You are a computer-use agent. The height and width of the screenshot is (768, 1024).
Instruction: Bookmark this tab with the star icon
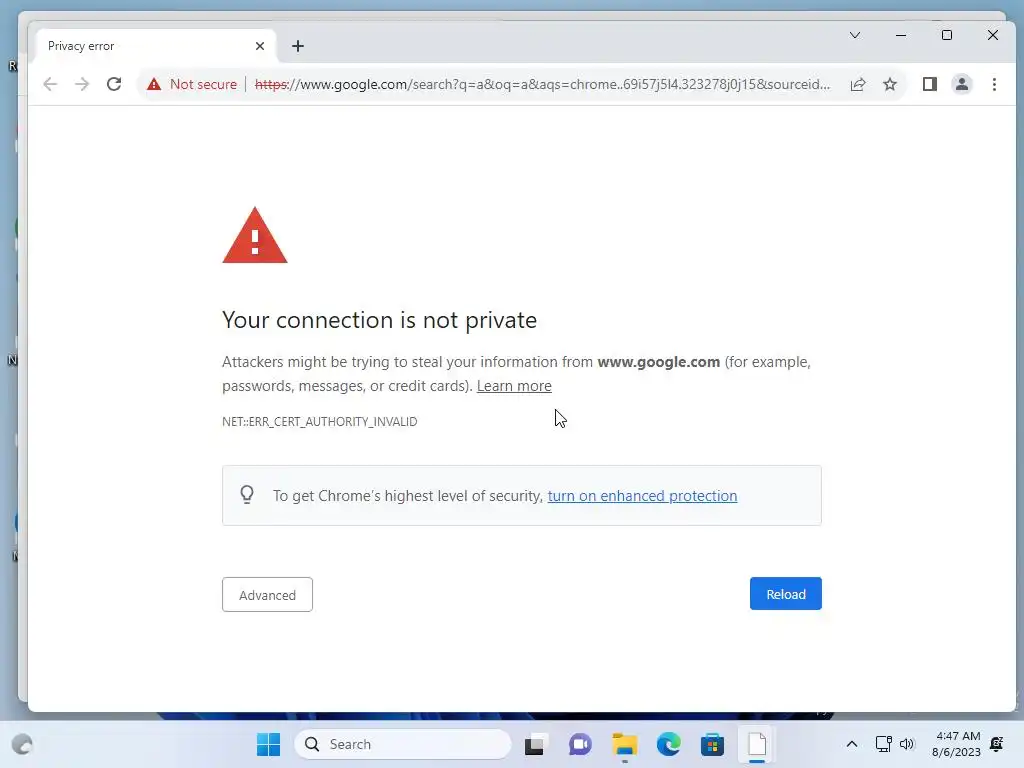coord(890,84)
